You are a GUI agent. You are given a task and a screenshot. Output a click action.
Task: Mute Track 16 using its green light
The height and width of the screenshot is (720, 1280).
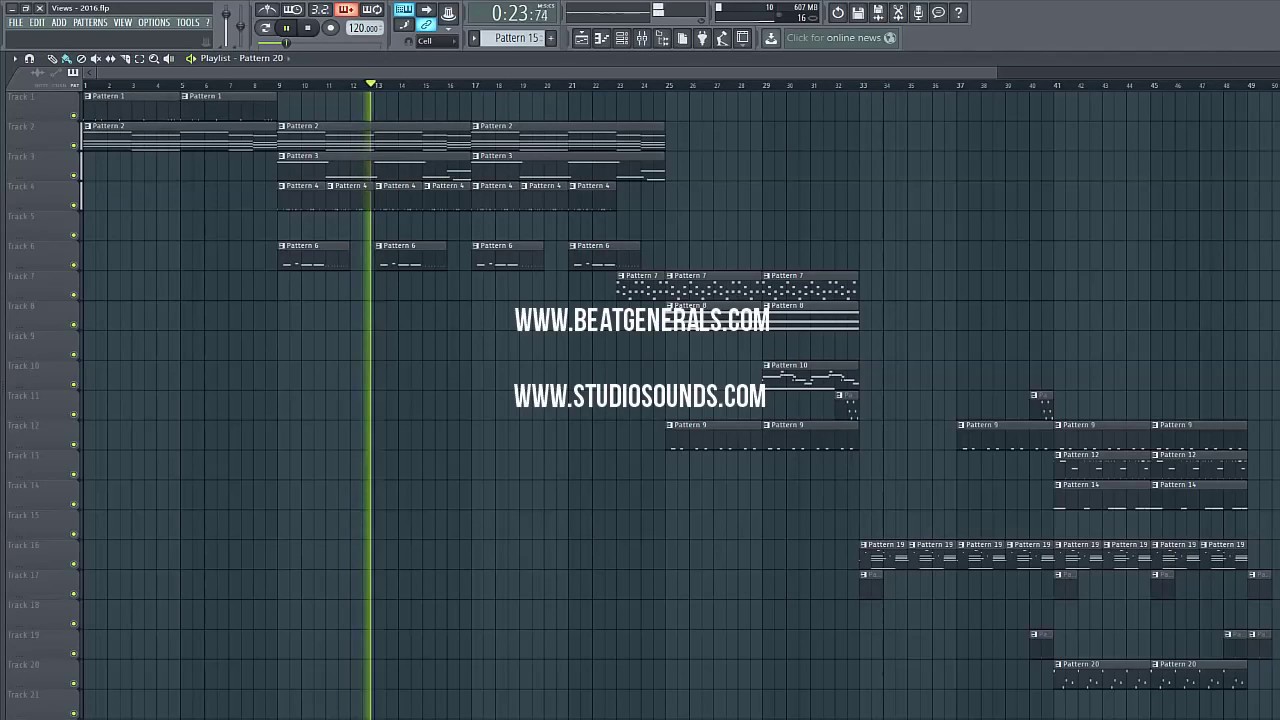(74, 564)
